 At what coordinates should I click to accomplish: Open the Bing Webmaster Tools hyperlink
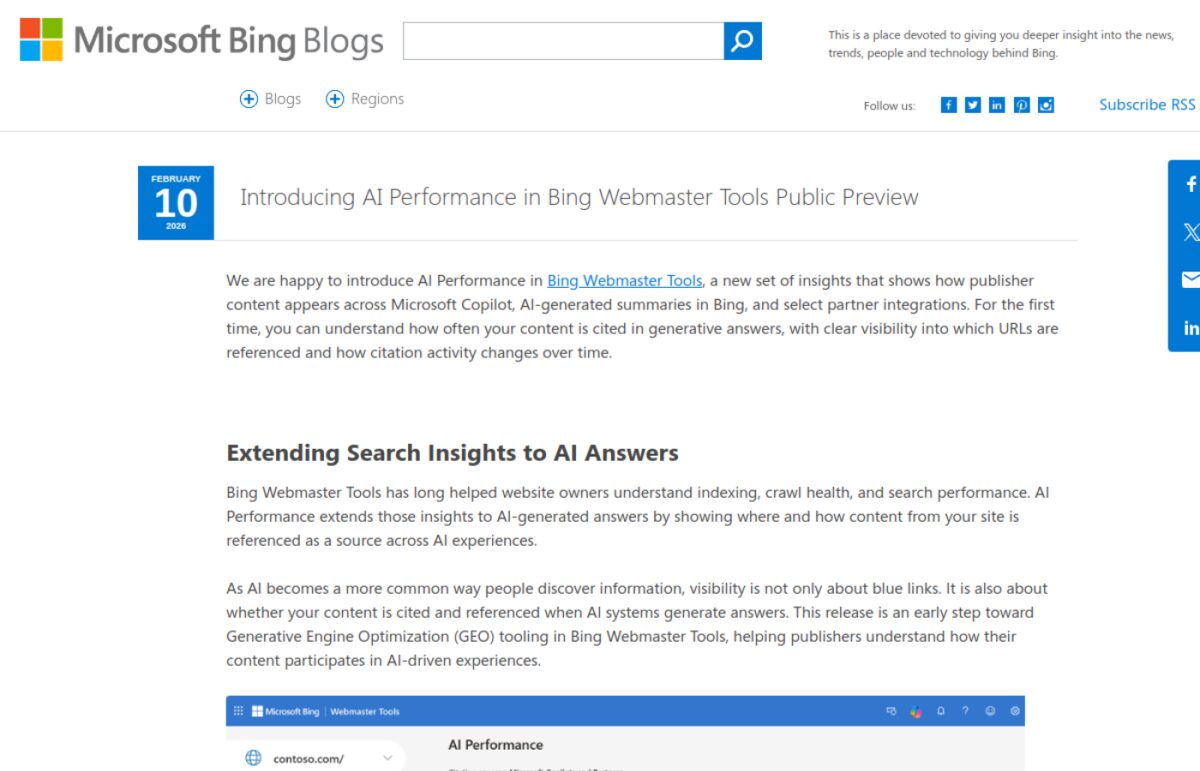pyautogui.click(x=625, y=280)
